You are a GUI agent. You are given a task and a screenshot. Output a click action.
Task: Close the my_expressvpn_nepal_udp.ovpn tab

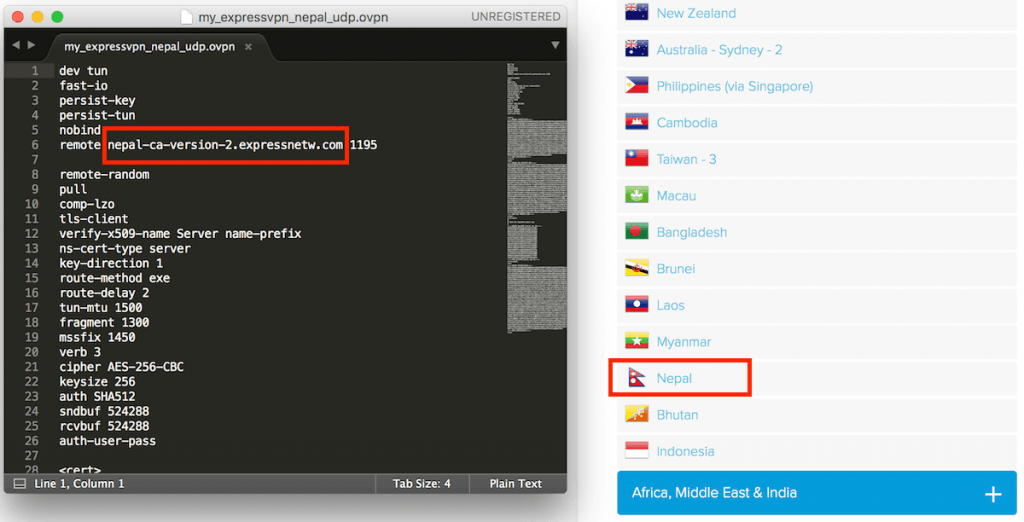248,47
